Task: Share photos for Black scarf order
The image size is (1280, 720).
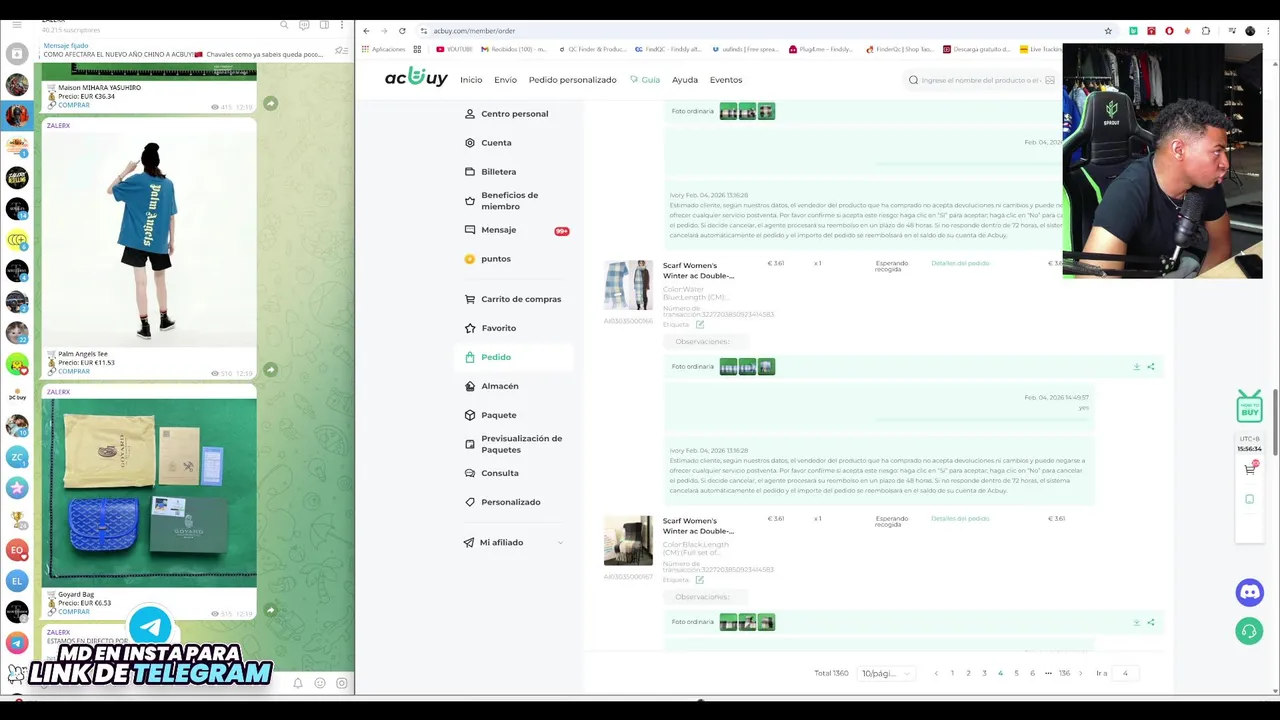Action: (1151, 622)
